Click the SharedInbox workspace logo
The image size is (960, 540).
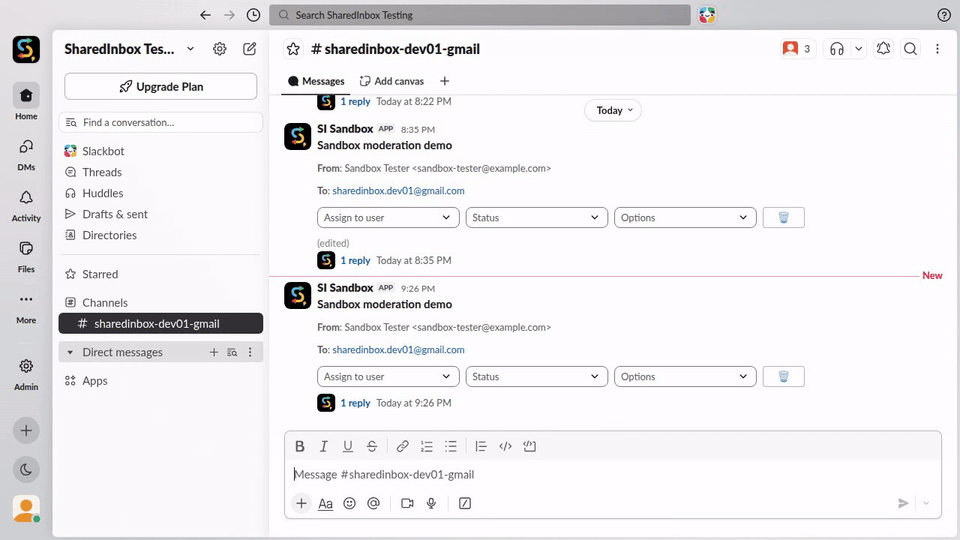pyautogui.click(x=26, y=50)
